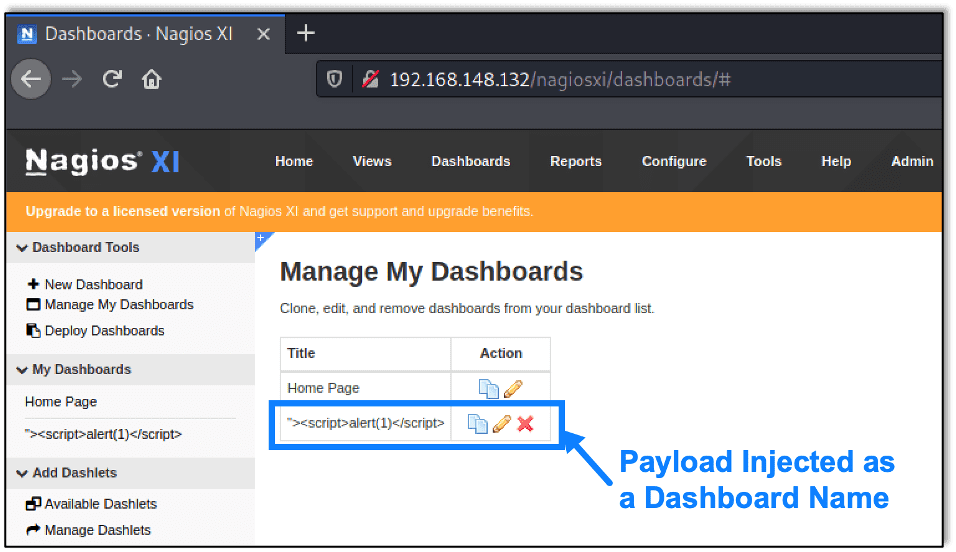Open the Reports menu
This screenshot has width=956, height=552.
(576, 161)
